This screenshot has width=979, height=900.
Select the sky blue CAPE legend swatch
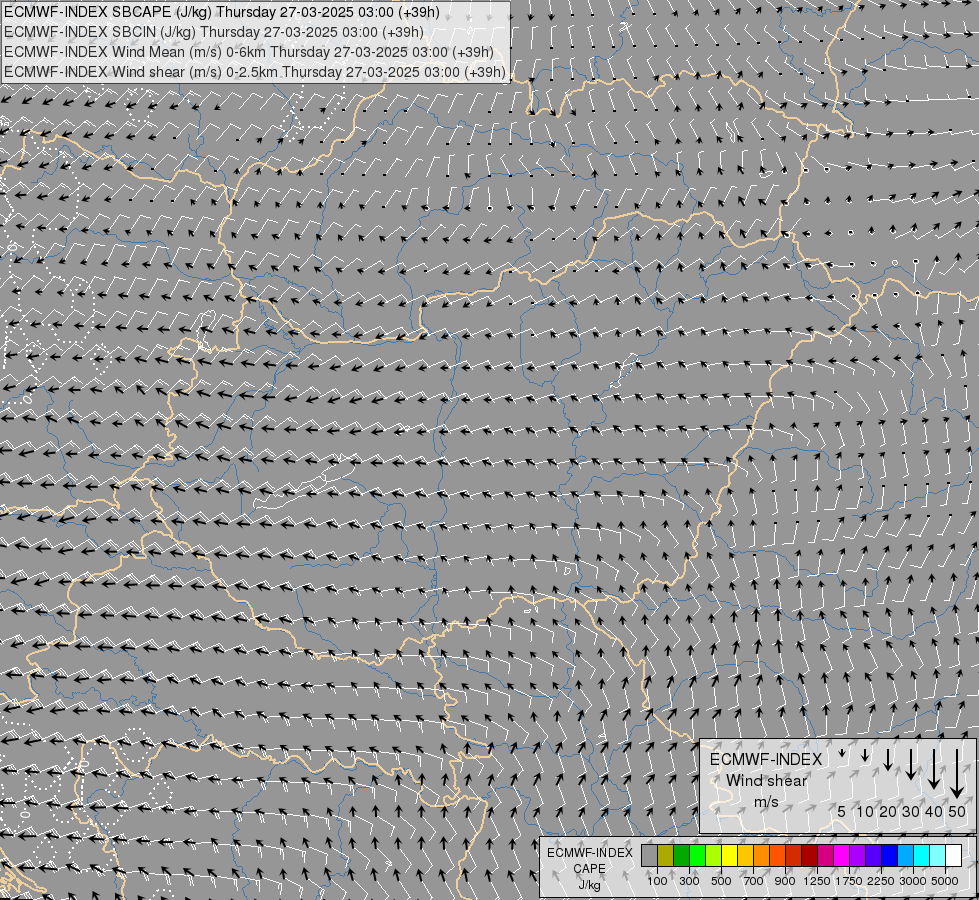click(x=906, y=855)
